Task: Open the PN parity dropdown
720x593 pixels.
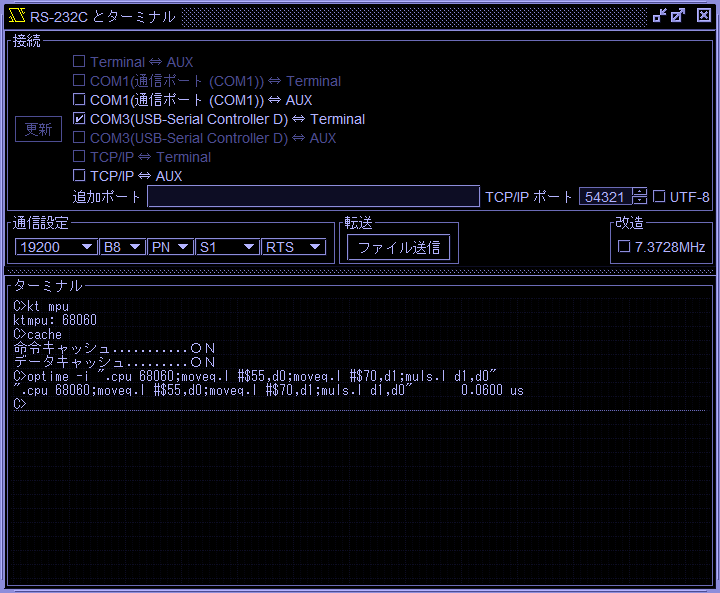Action: 170,247
